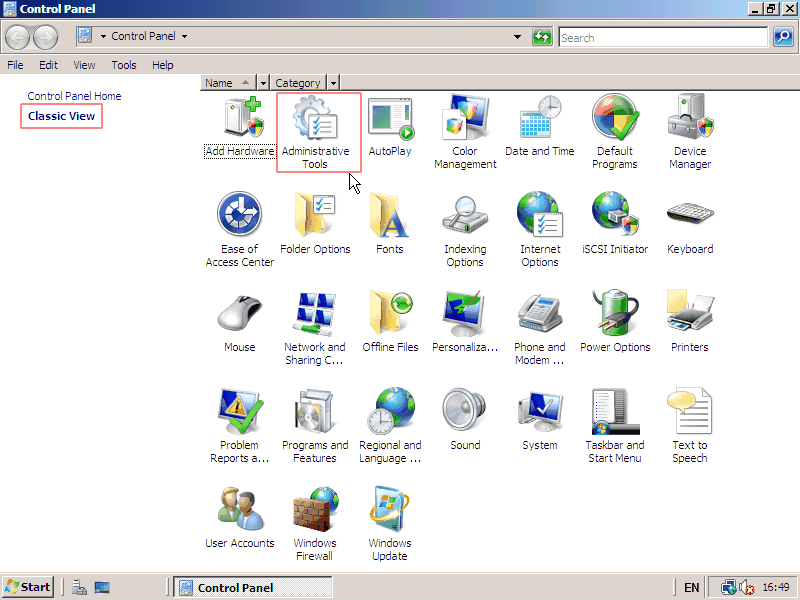The width and height of the screenshot is (800, 600).
Task: Open the Tools menu
Action: click(x=124, y=65)
